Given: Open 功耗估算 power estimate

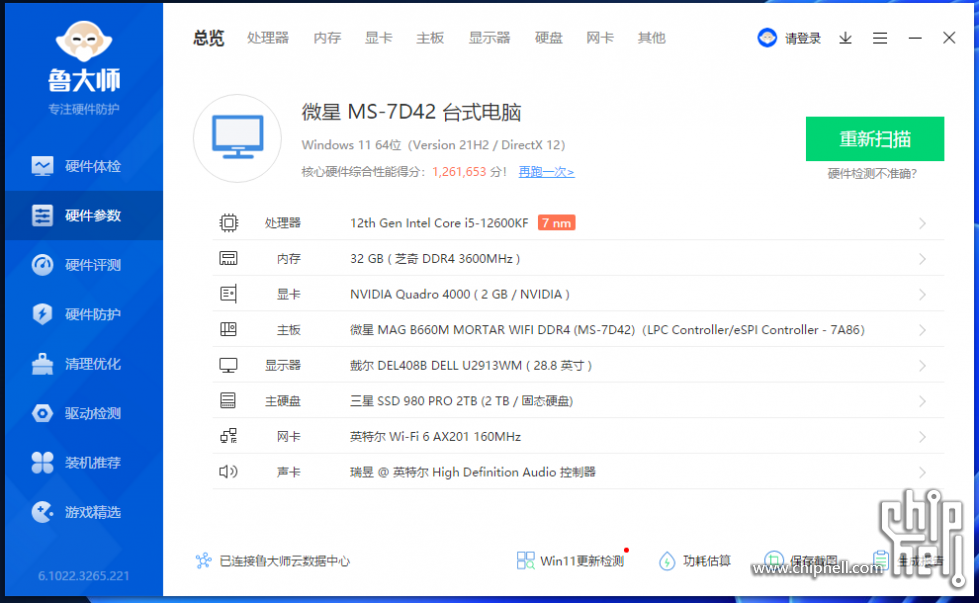Looking at the screenshot, I should tap(695, 561).
